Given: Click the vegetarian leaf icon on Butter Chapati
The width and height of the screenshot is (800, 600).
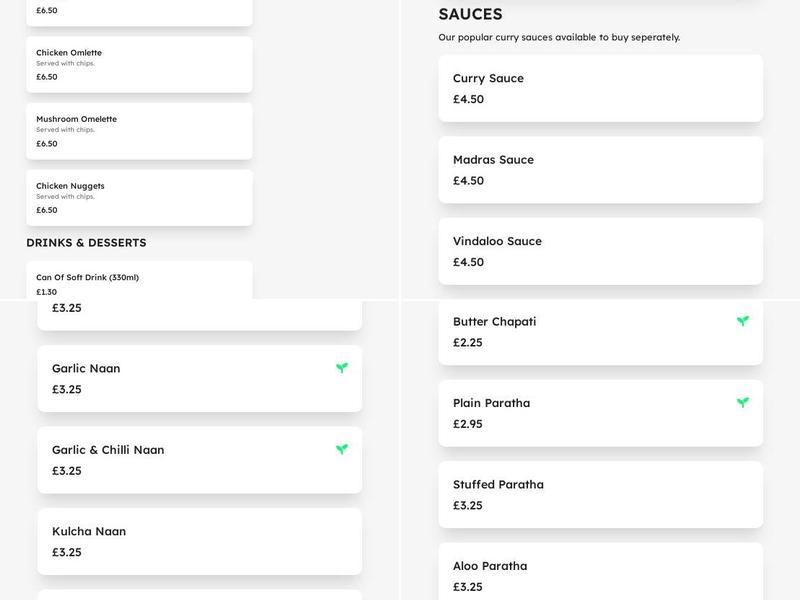Looking at the screenshot, I should tap(743, 321).
